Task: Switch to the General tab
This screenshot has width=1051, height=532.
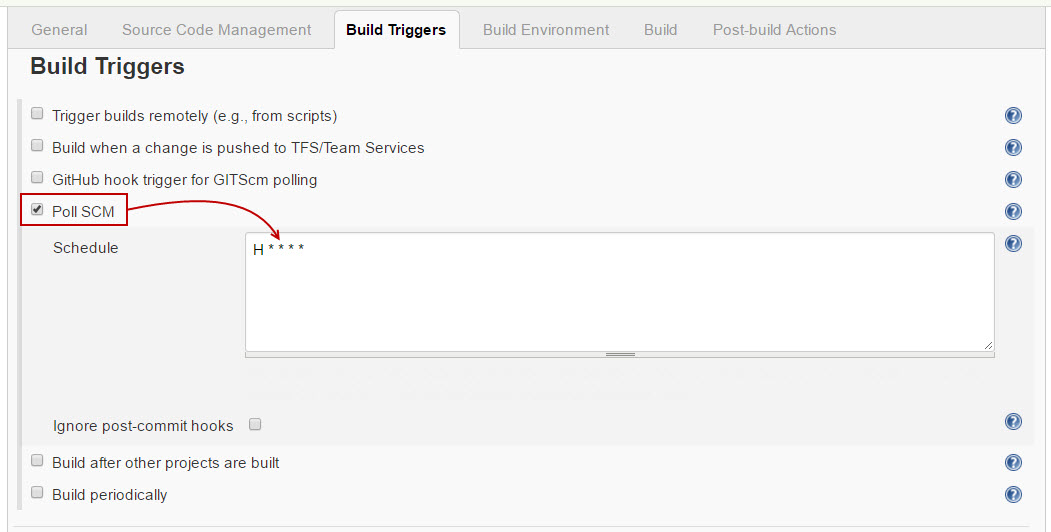Action: [x=59, y=30]
